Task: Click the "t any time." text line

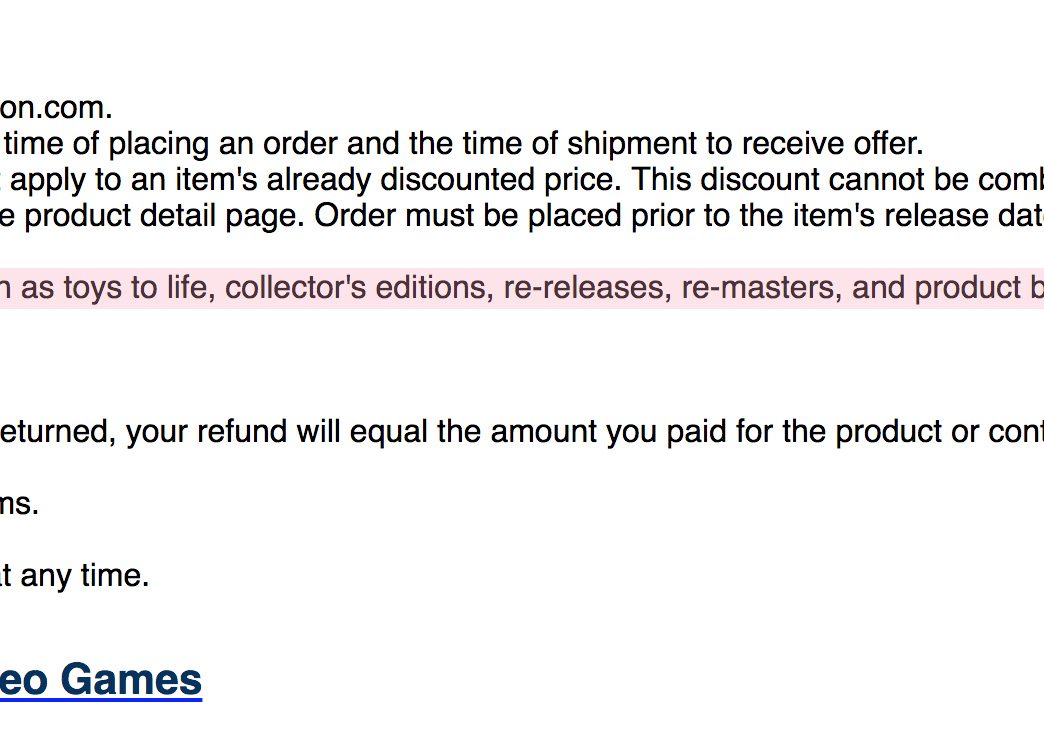Action: [x=74, y=575]
